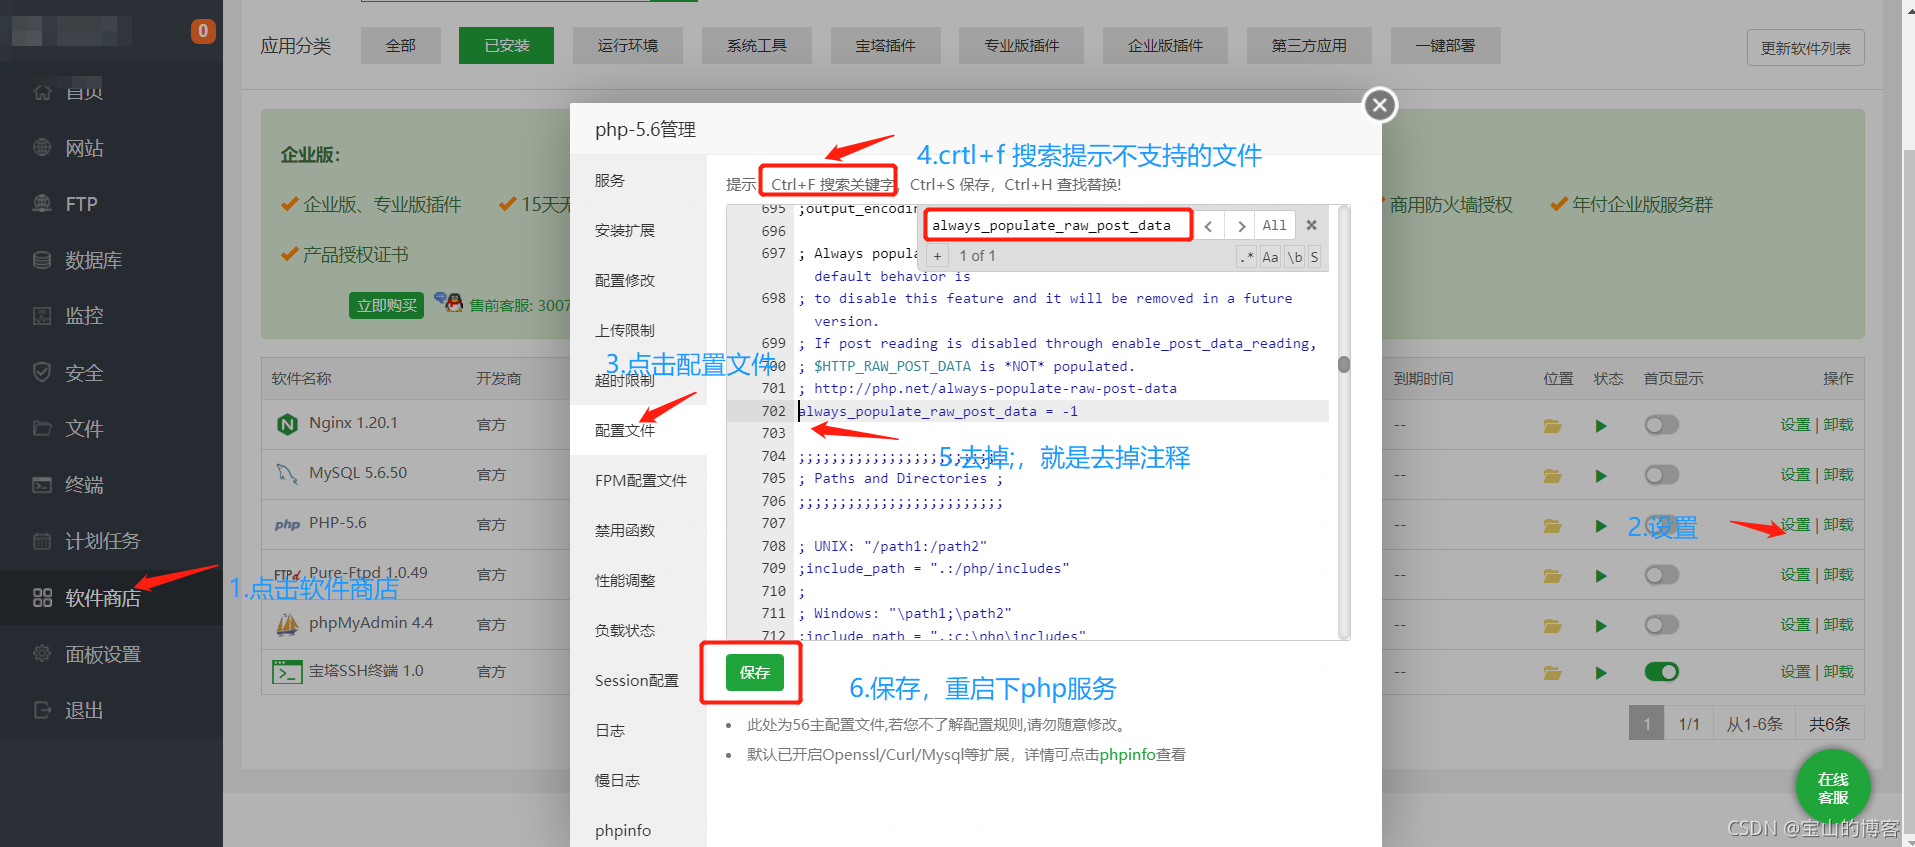Click the always_populate_raw_post_data search field
Viewport: 1915px width, 847px height.
coord(1057,226)
